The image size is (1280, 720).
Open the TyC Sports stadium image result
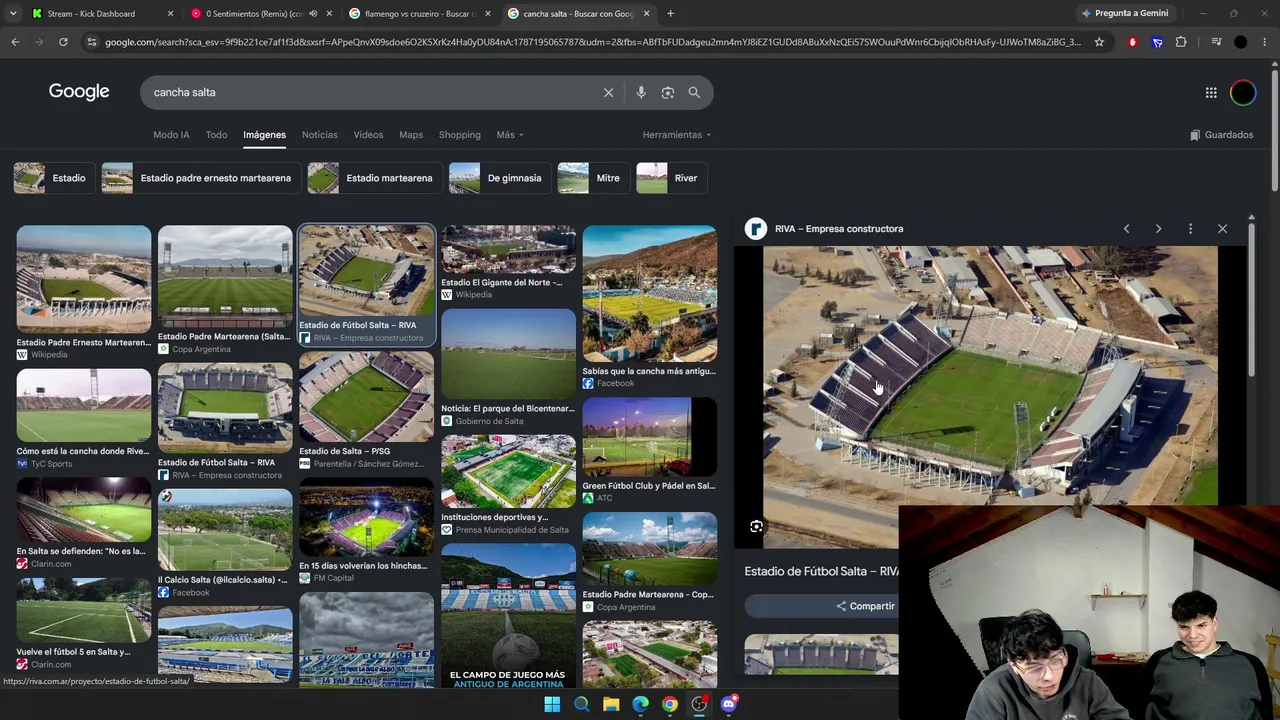[84, 406]
